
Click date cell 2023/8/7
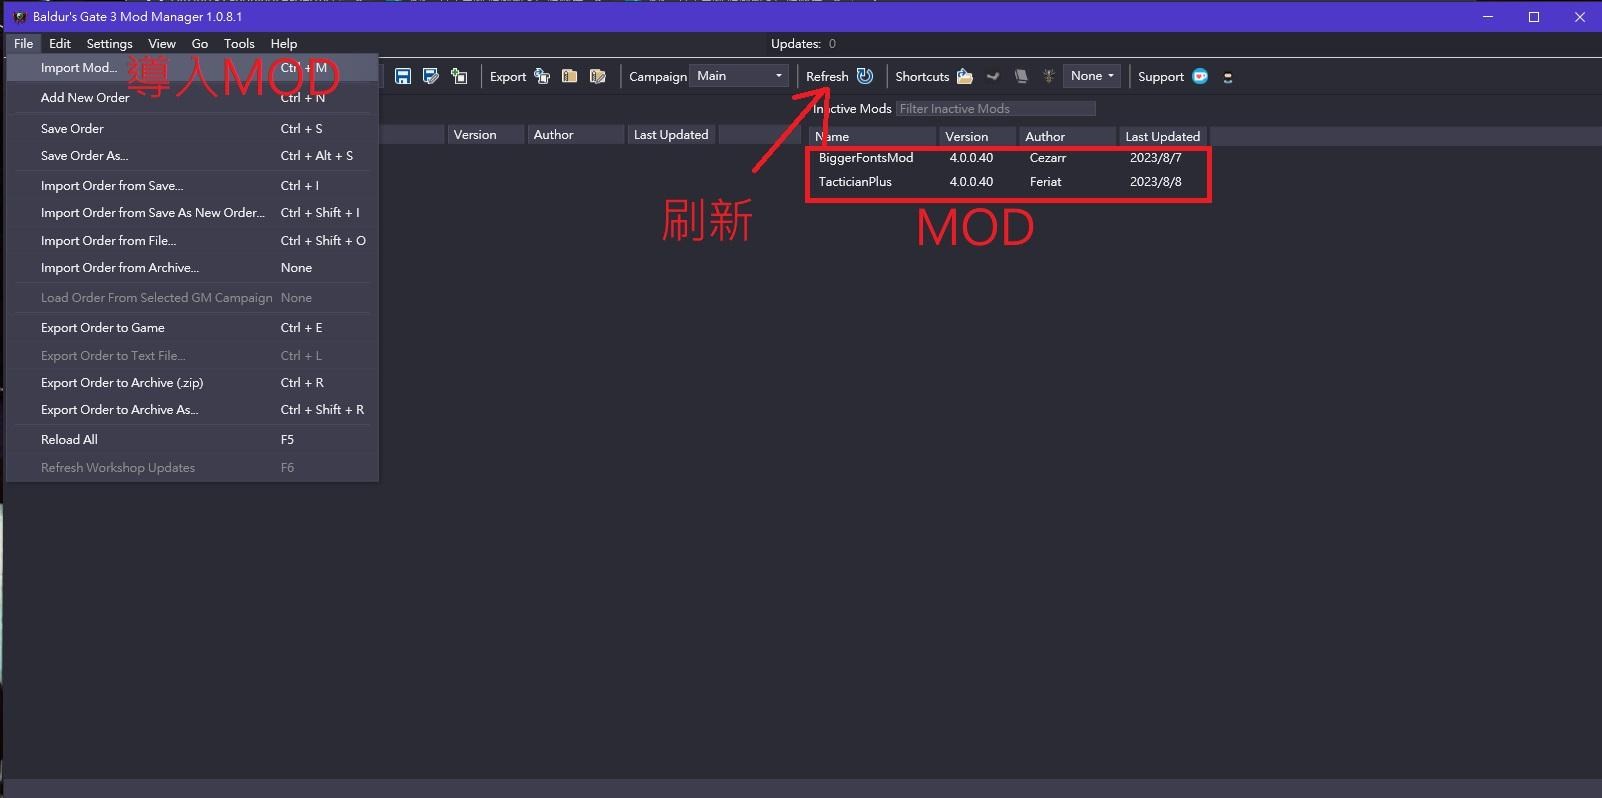click(x=1155, y=158)
